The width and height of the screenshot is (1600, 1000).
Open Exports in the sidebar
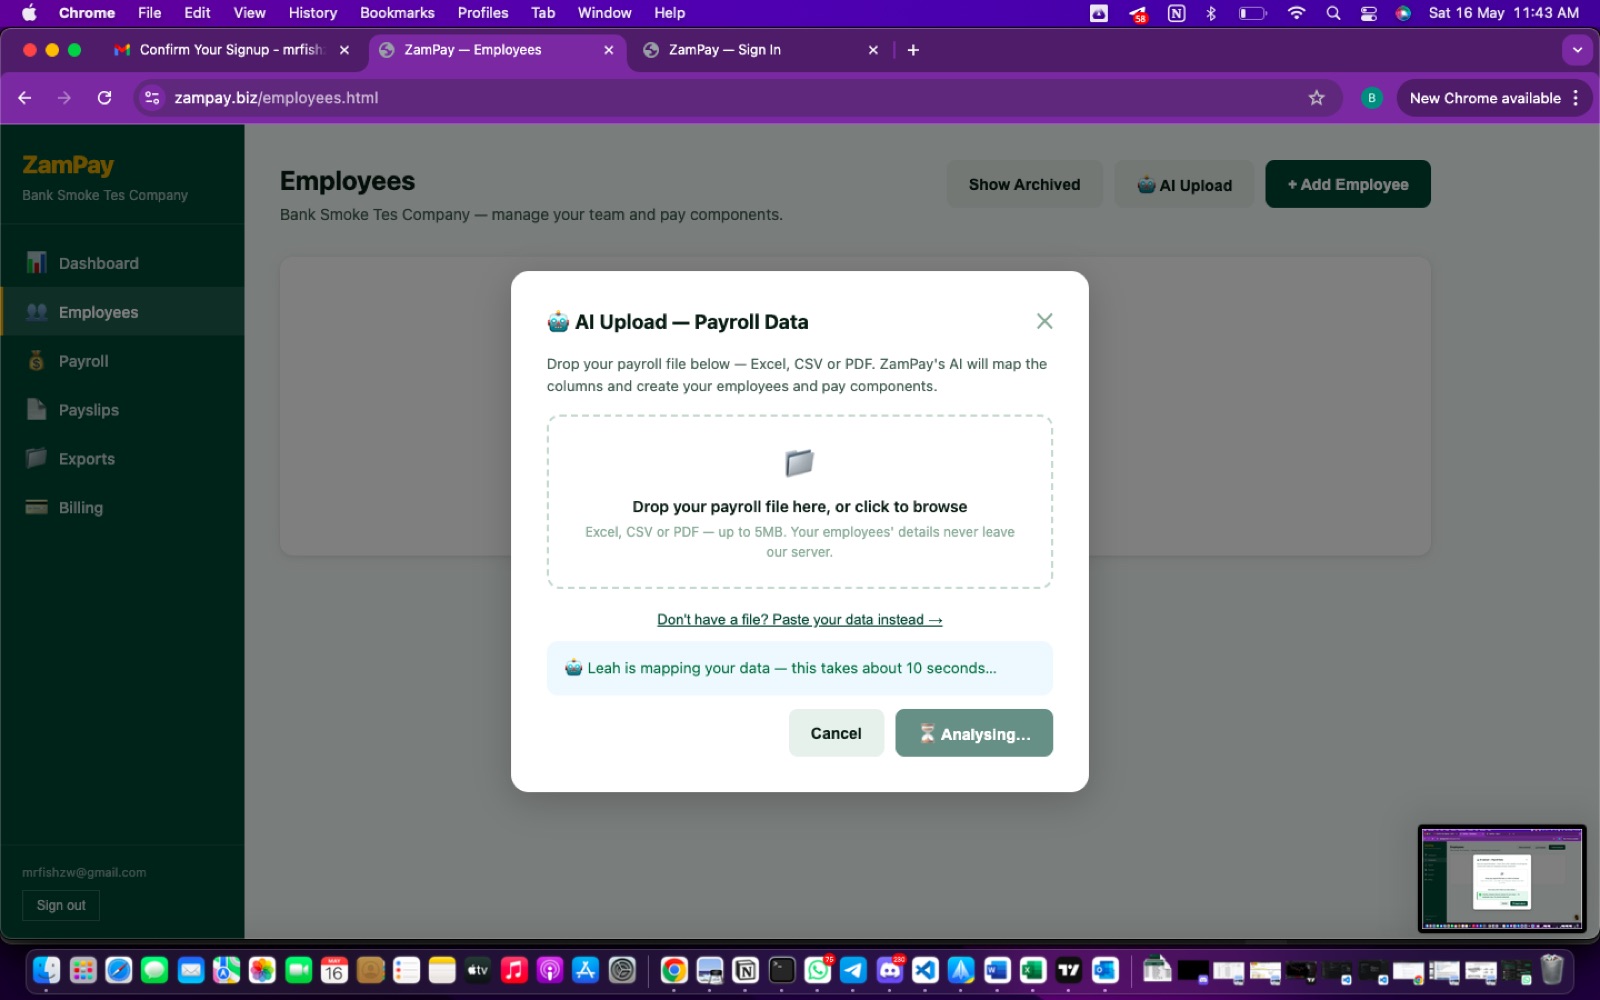(122, 459)
